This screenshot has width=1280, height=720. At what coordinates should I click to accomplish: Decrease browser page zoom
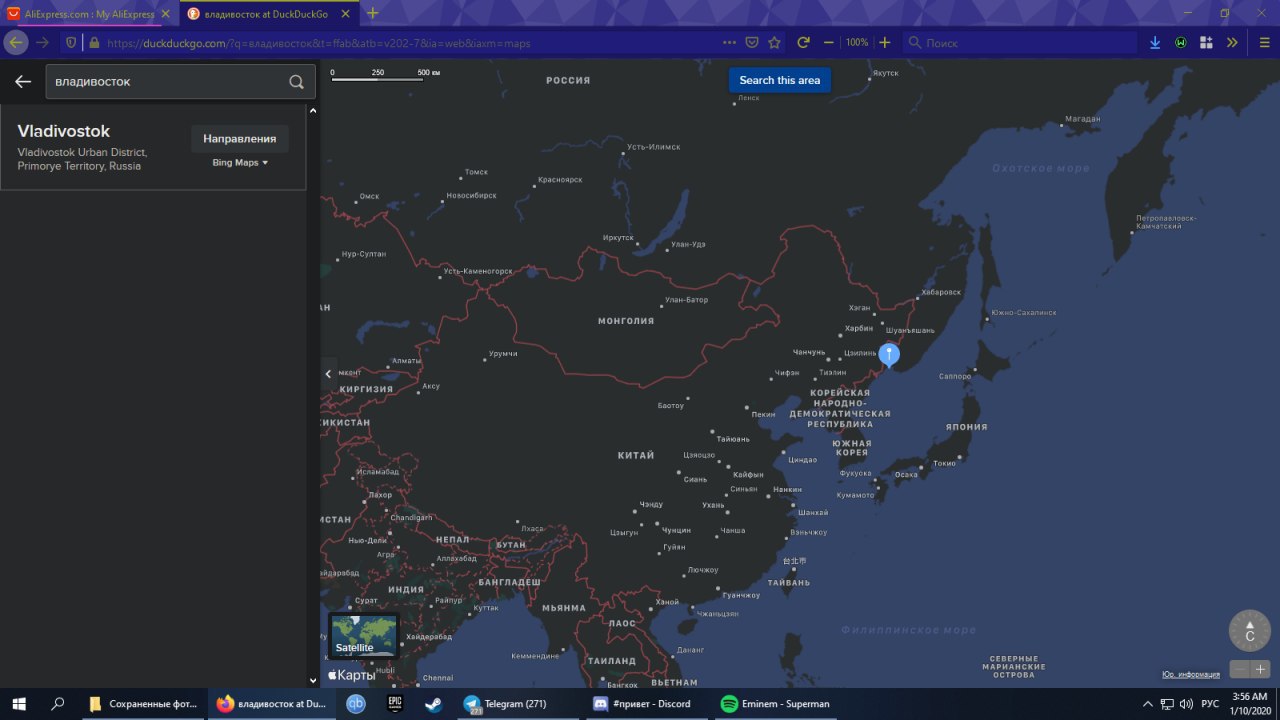pyautogui.click(x=829, y=43)
